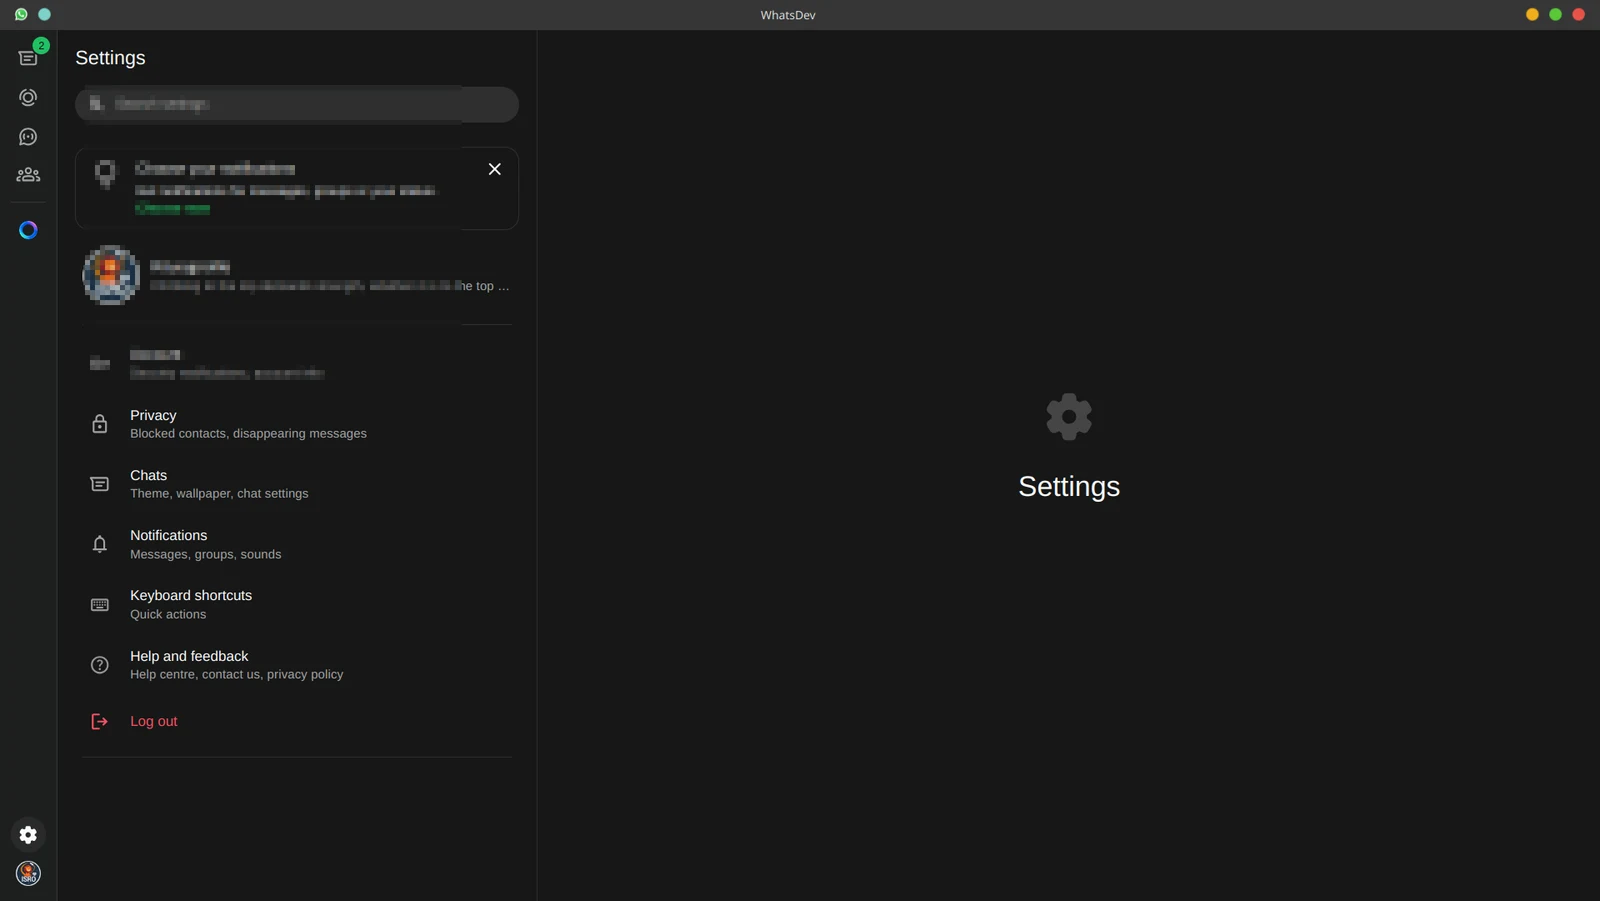Viewport: 1600px width, 901px height.
Task: Click the keyboard icon for shortcuts
Action: 100,605
